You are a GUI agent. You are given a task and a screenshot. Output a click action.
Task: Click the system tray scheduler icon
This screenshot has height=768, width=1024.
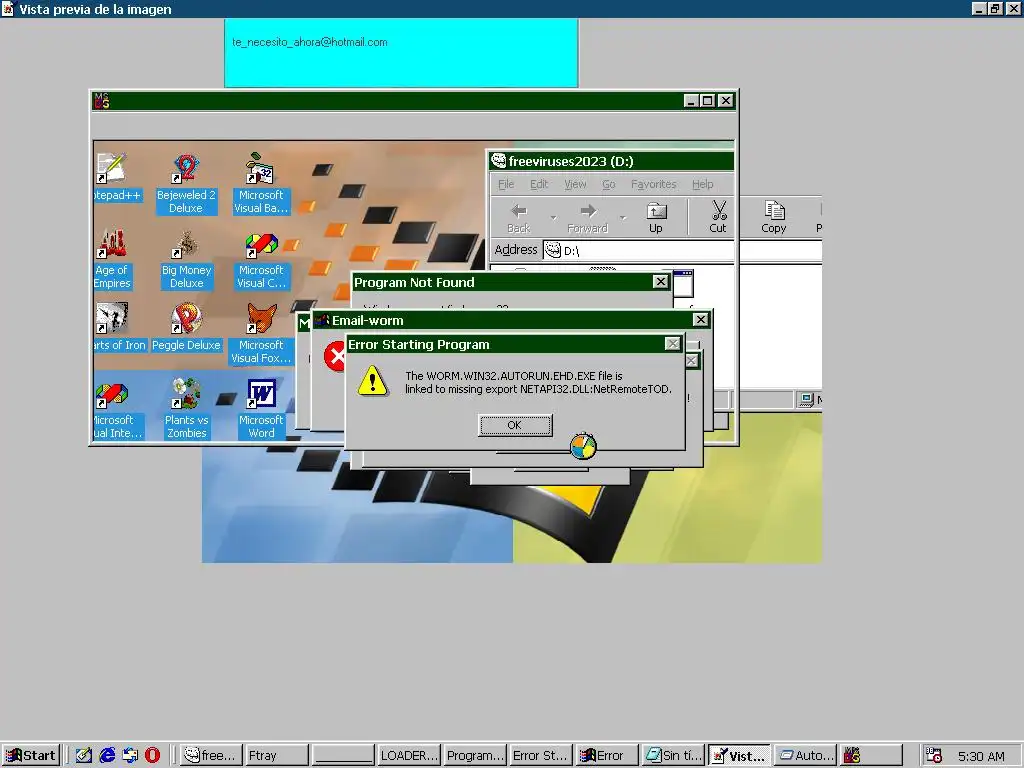[934, 756]
